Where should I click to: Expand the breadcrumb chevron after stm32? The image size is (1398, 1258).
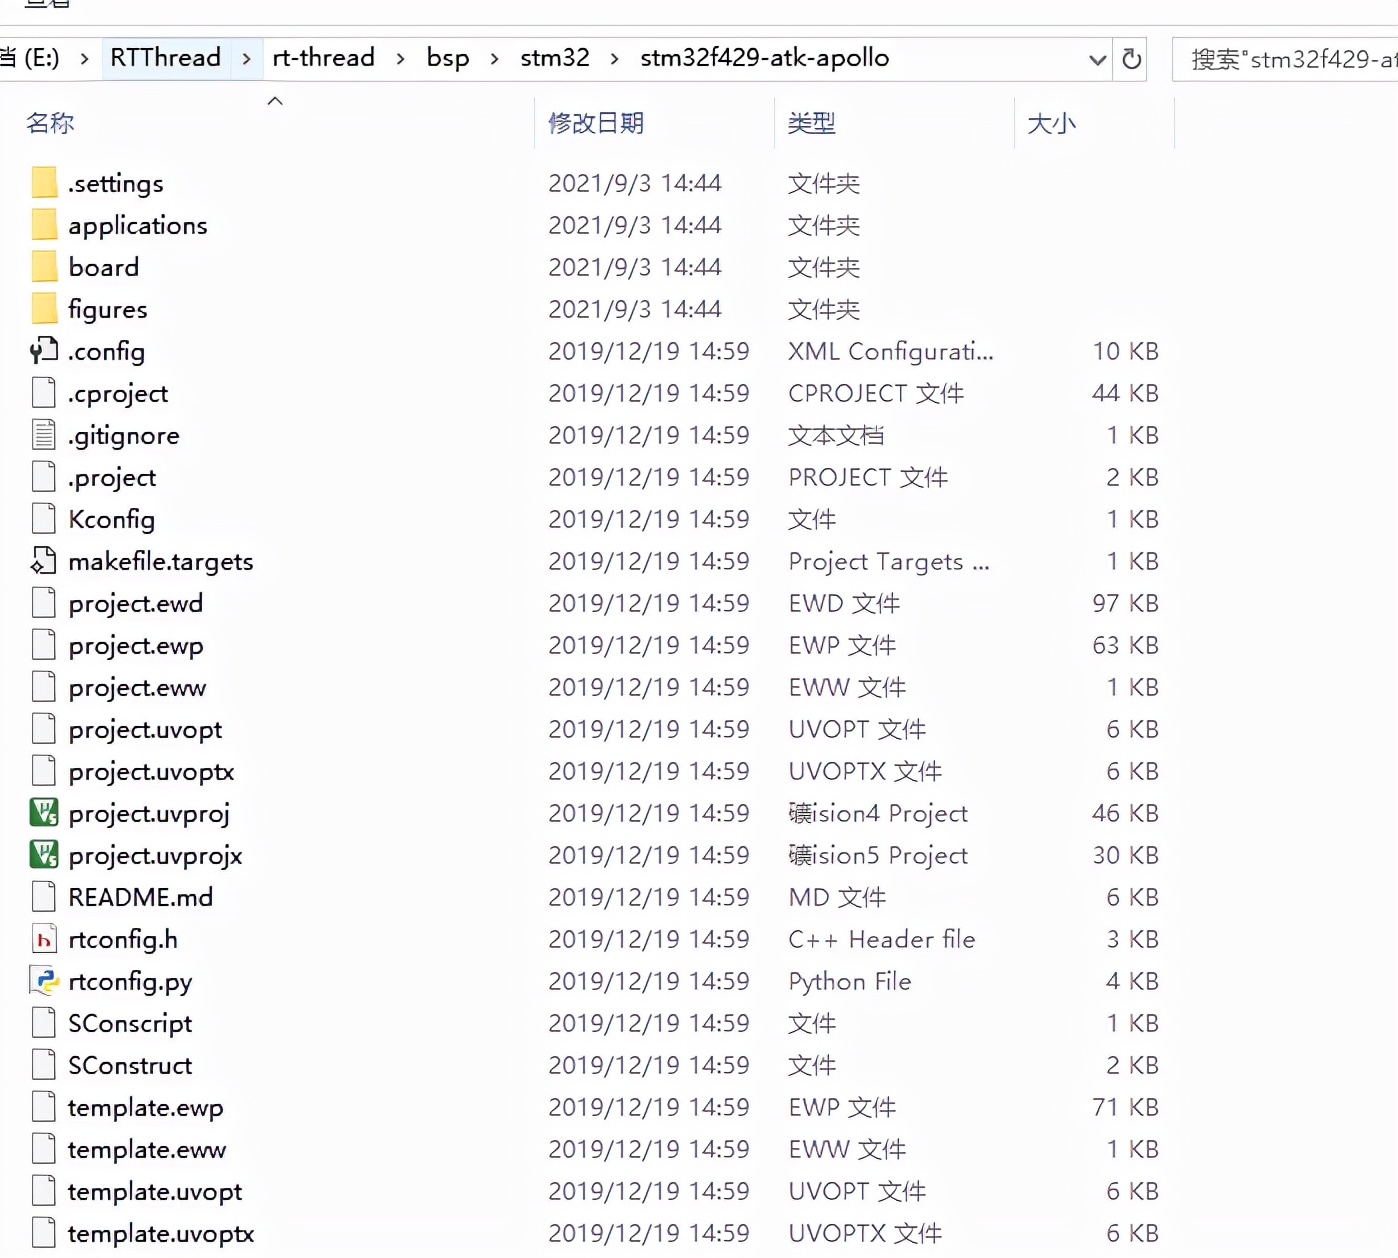[x=613, y=58]
